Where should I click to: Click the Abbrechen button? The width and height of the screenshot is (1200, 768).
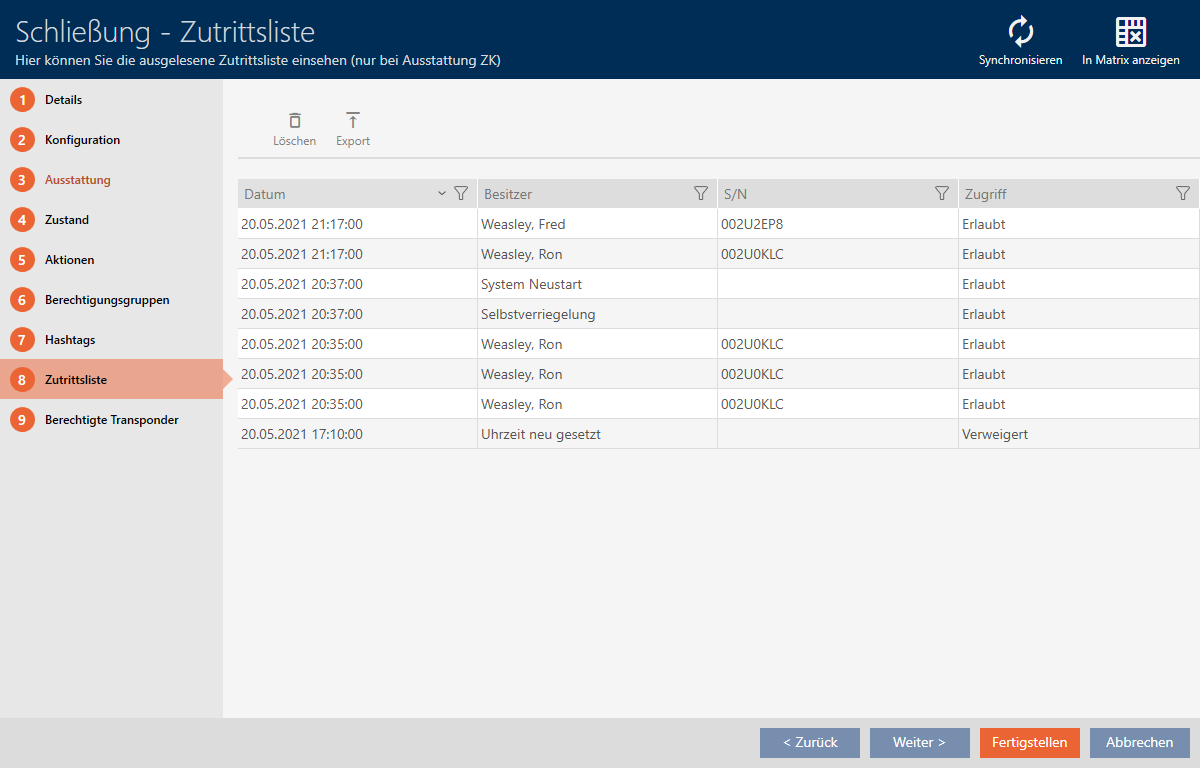pos(1139,743)
